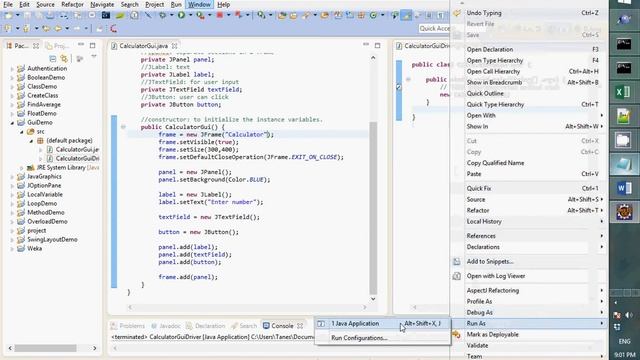Open Excel from the taskbar

pyautogui.click(x=624, y=92)
